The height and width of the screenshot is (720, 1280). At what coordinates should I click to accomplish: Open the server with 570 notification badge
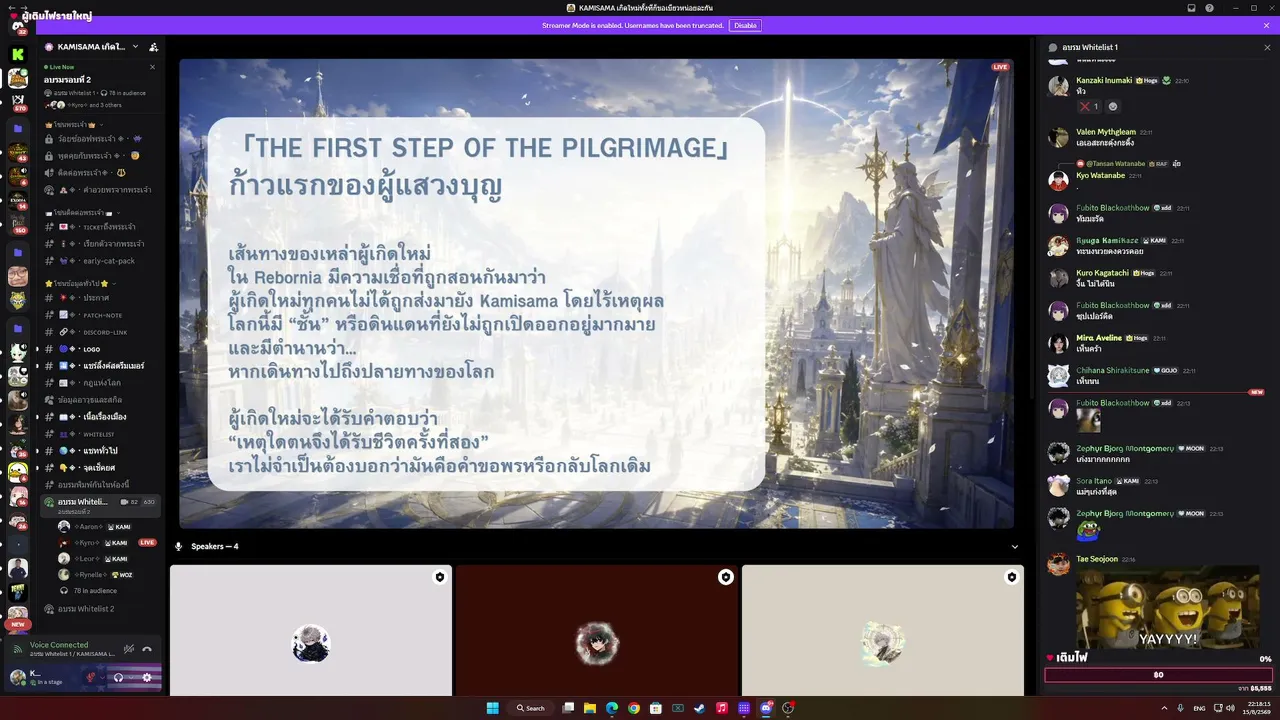(17, 103)
